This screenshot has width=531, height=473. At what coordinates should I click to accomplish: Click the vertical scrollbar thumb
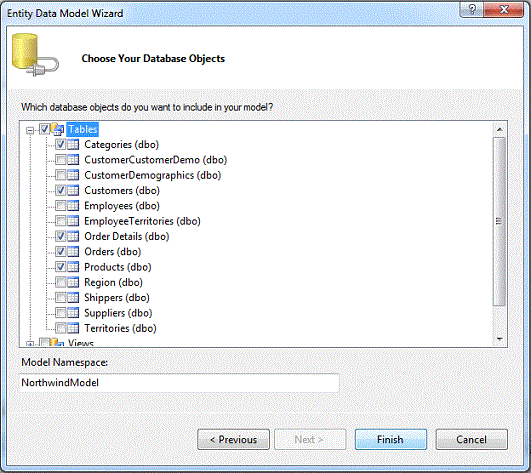(x=500, y=221)
